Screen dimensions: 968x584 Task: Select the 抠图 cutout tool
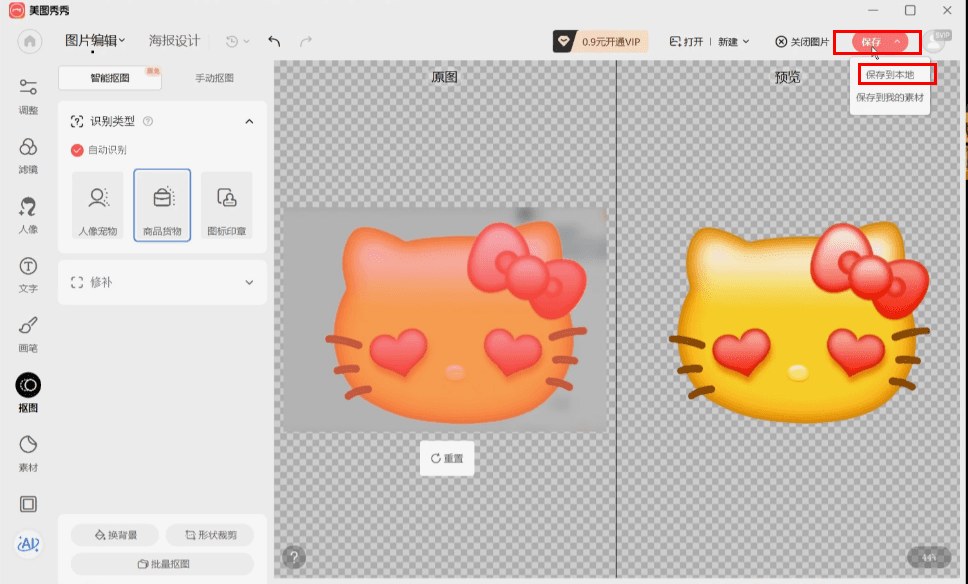[28, 393]
